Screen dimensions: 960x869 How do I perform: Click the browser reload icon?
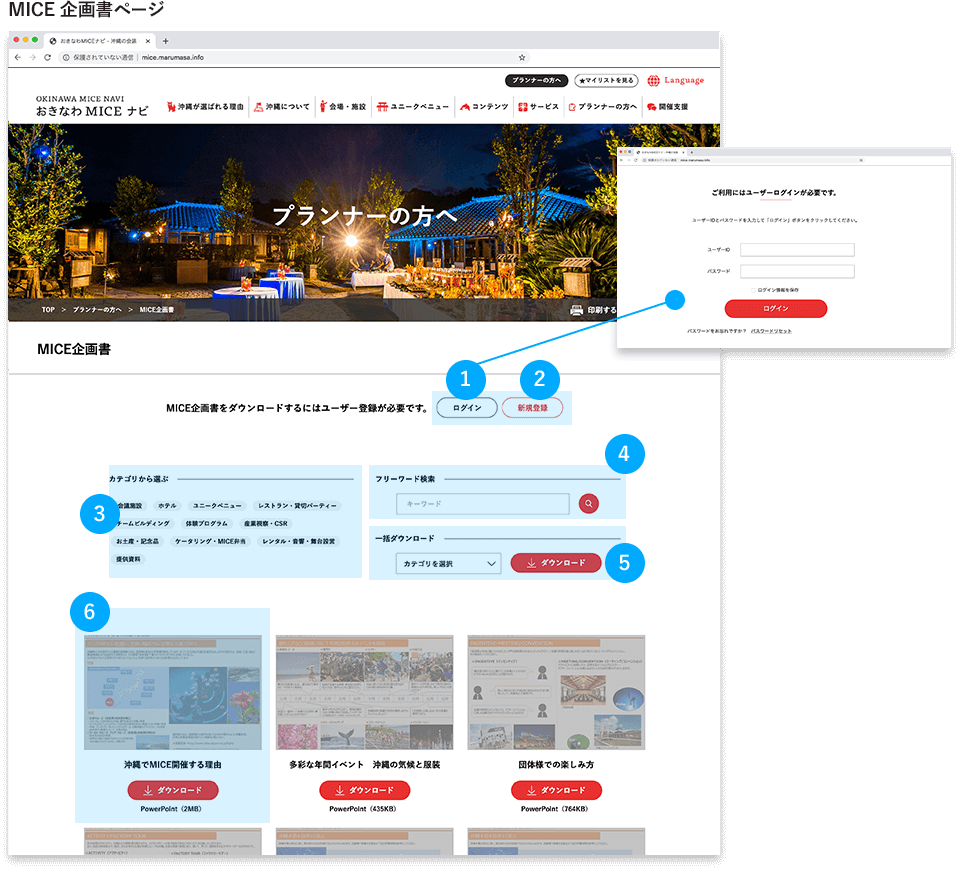[47, 58]
